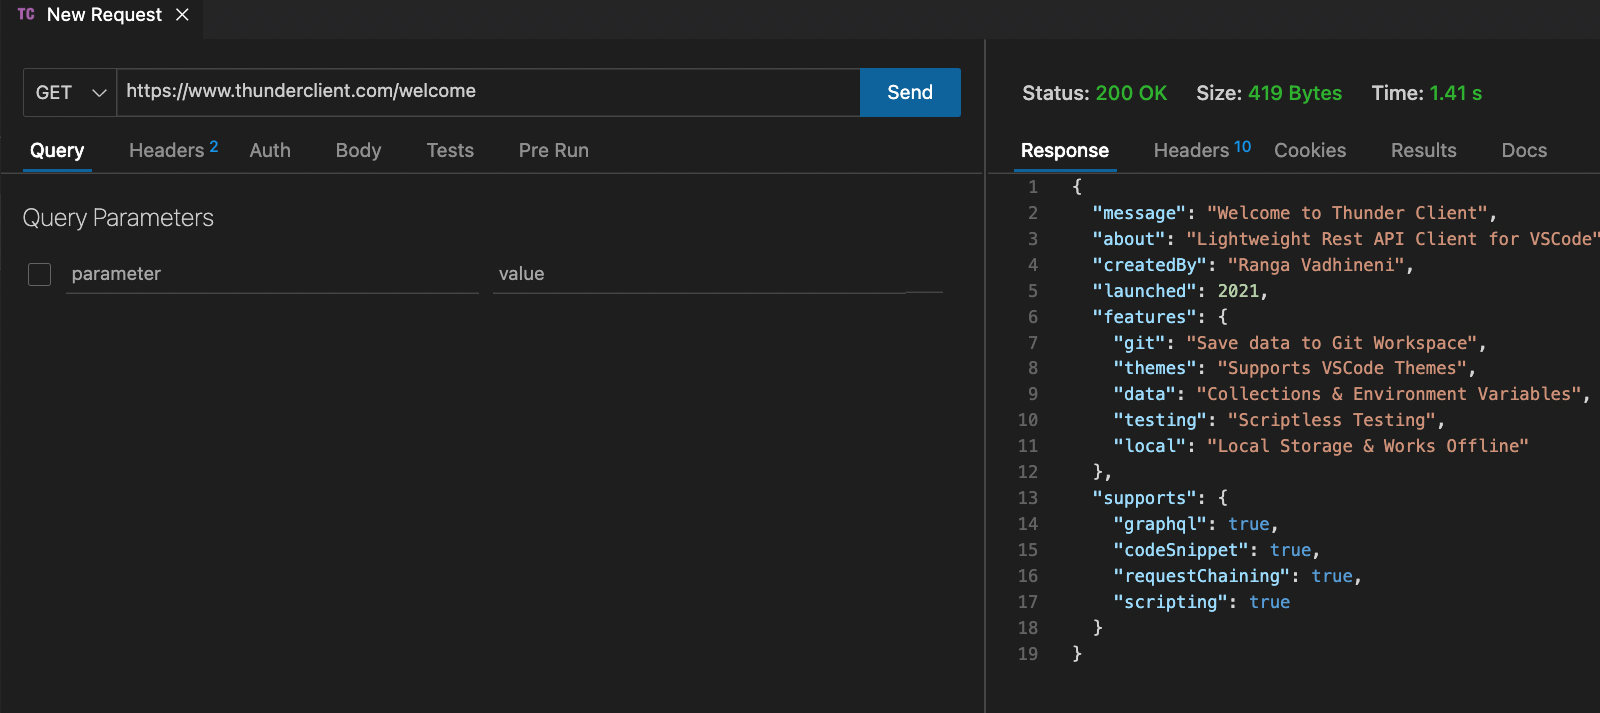
Task: Click "Collections & Environment Variables" value
Action: tap(1389, 394)
